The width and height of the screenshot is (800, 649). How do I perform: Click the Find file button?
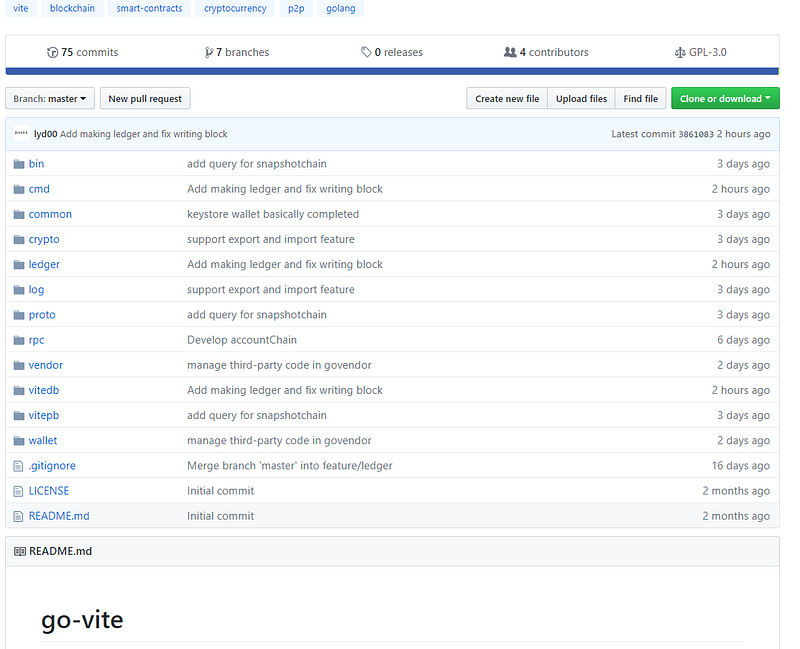point(640,98)
